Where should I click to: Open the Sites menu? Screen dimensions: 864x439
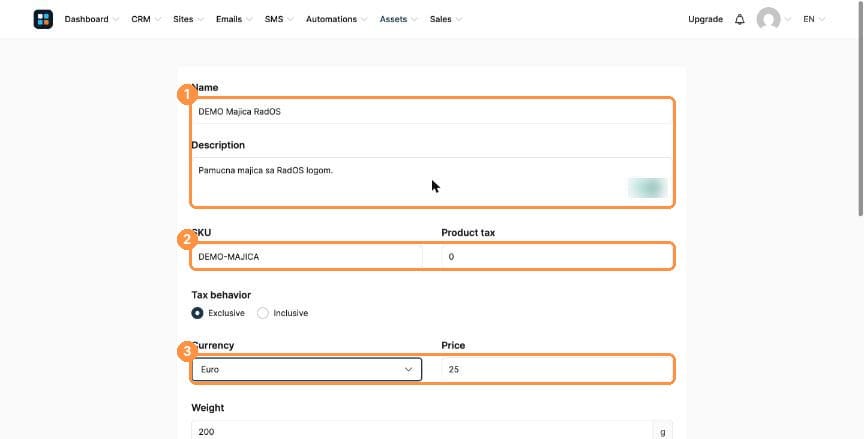pyautogui.click(x=188, y=19)
